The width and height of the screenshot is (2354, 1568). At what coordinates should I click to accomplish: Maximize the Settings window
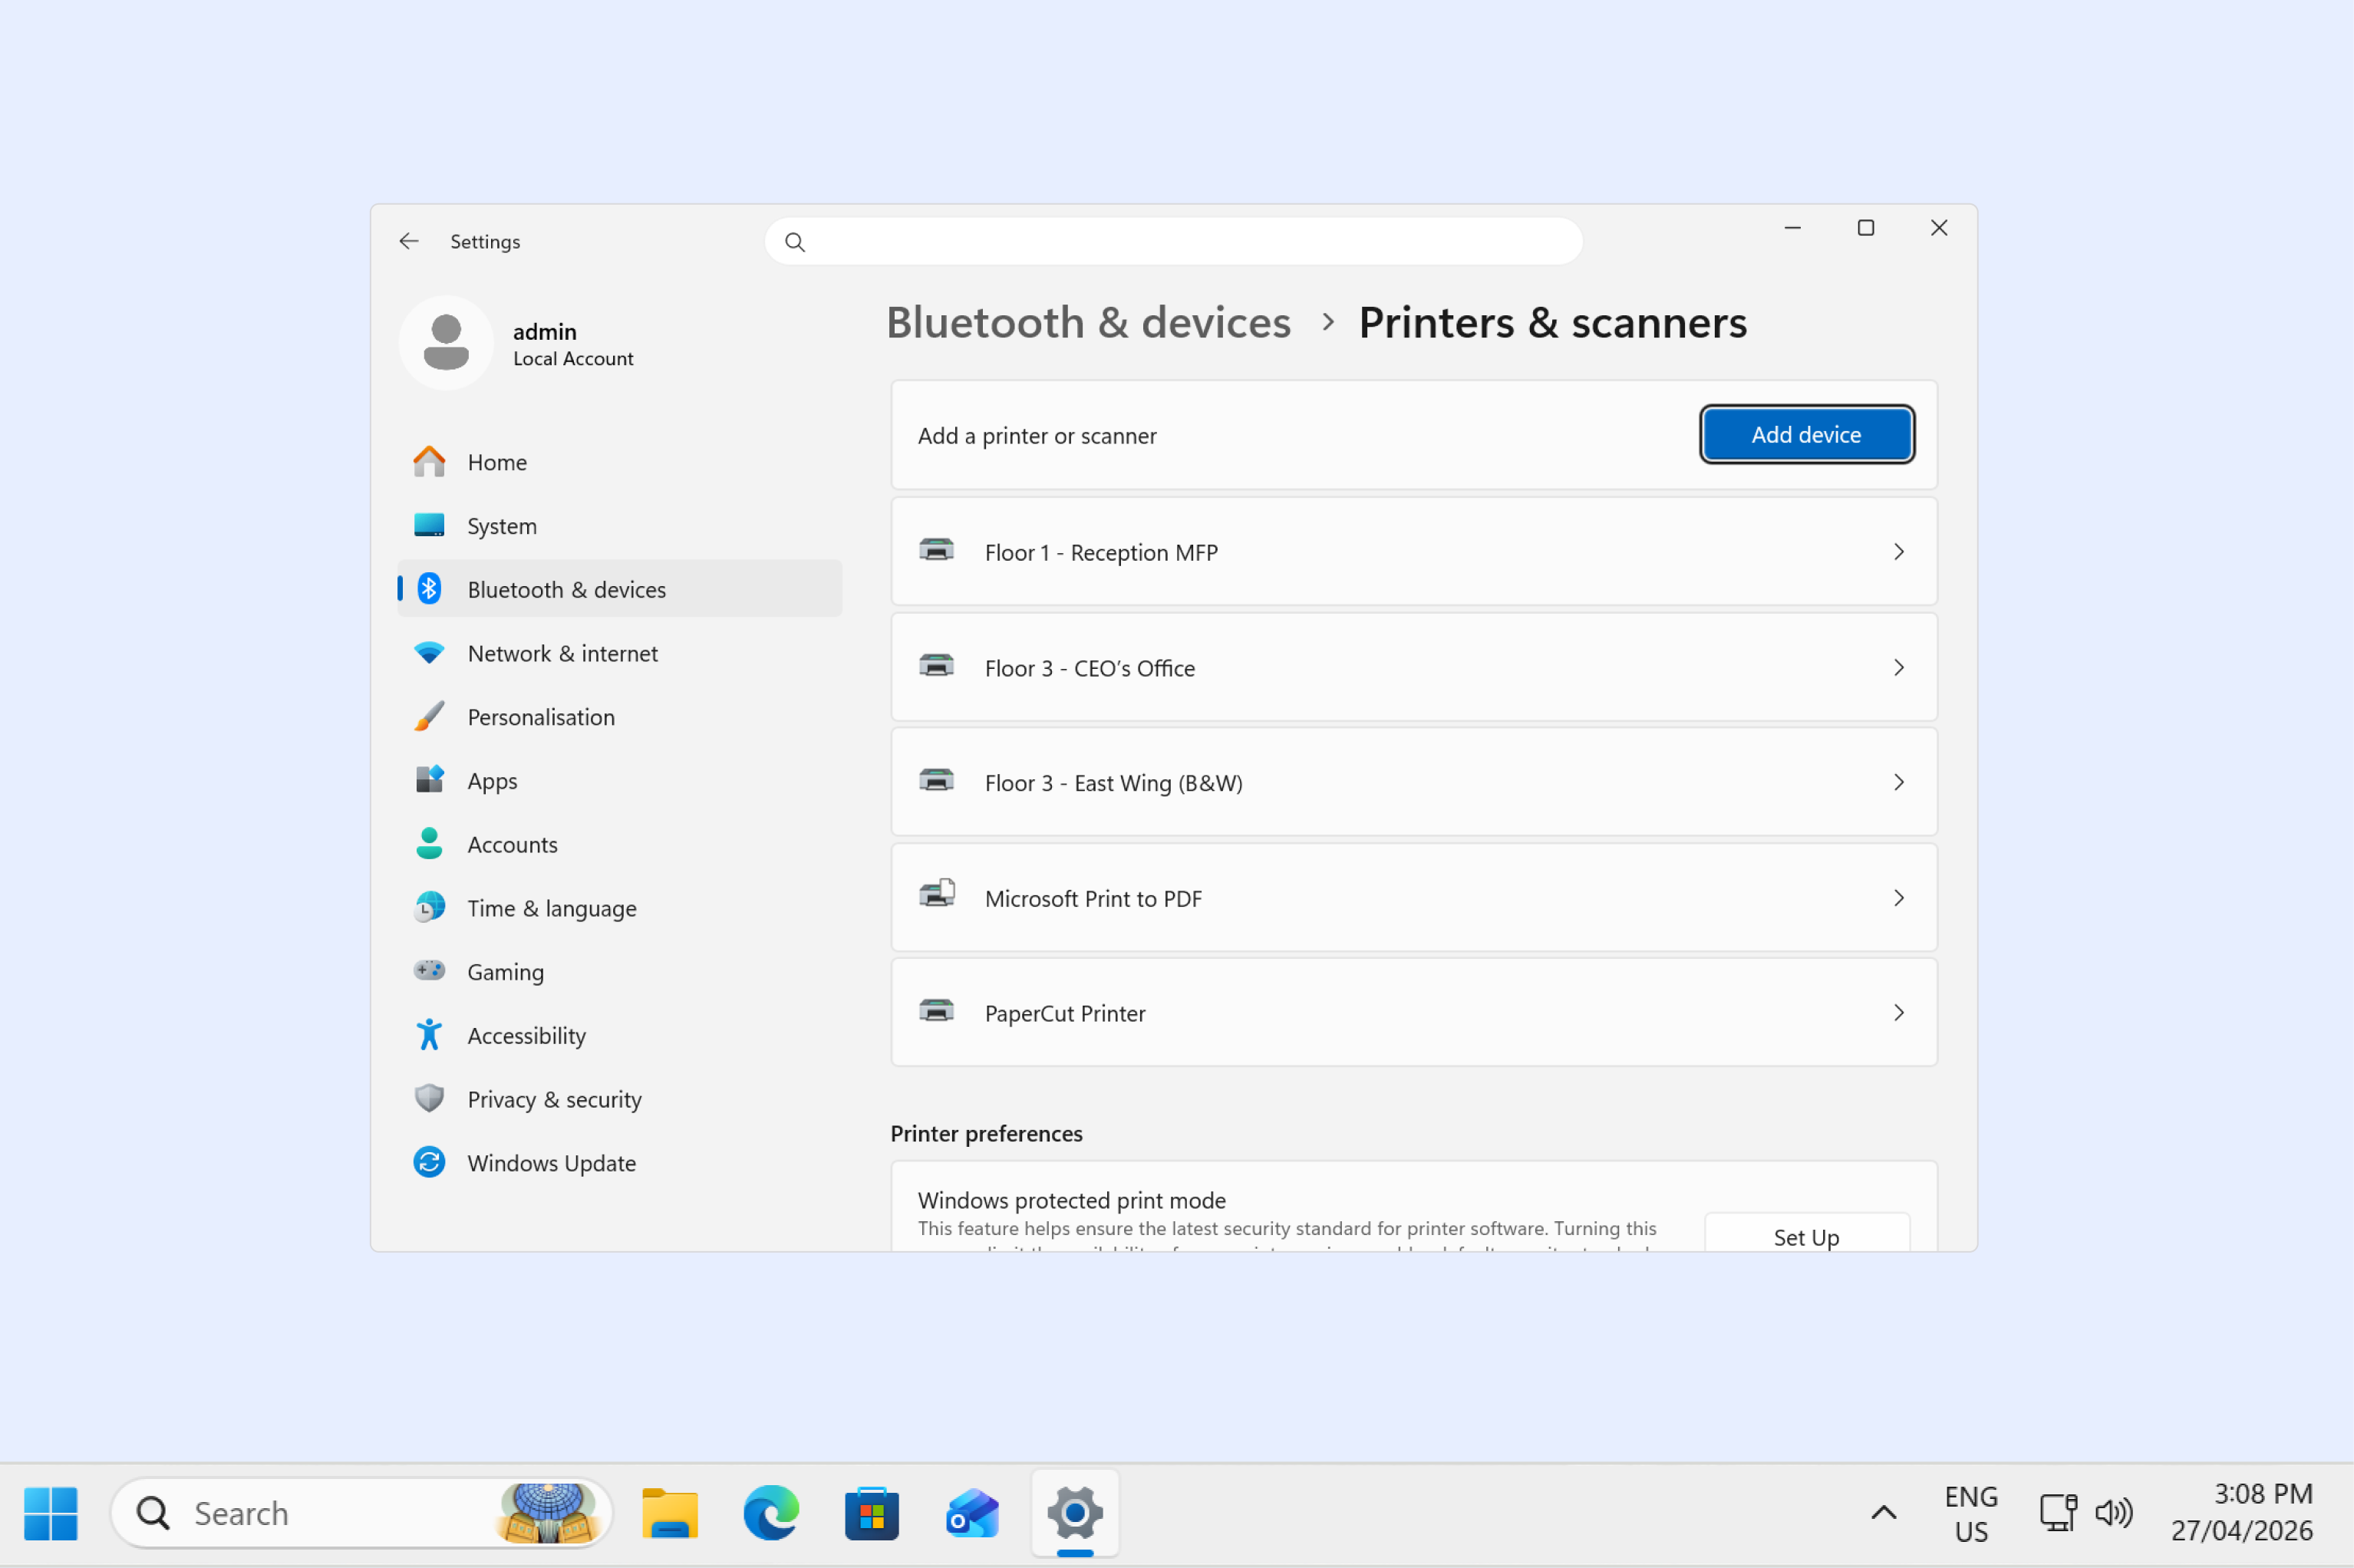[1866, 228]
